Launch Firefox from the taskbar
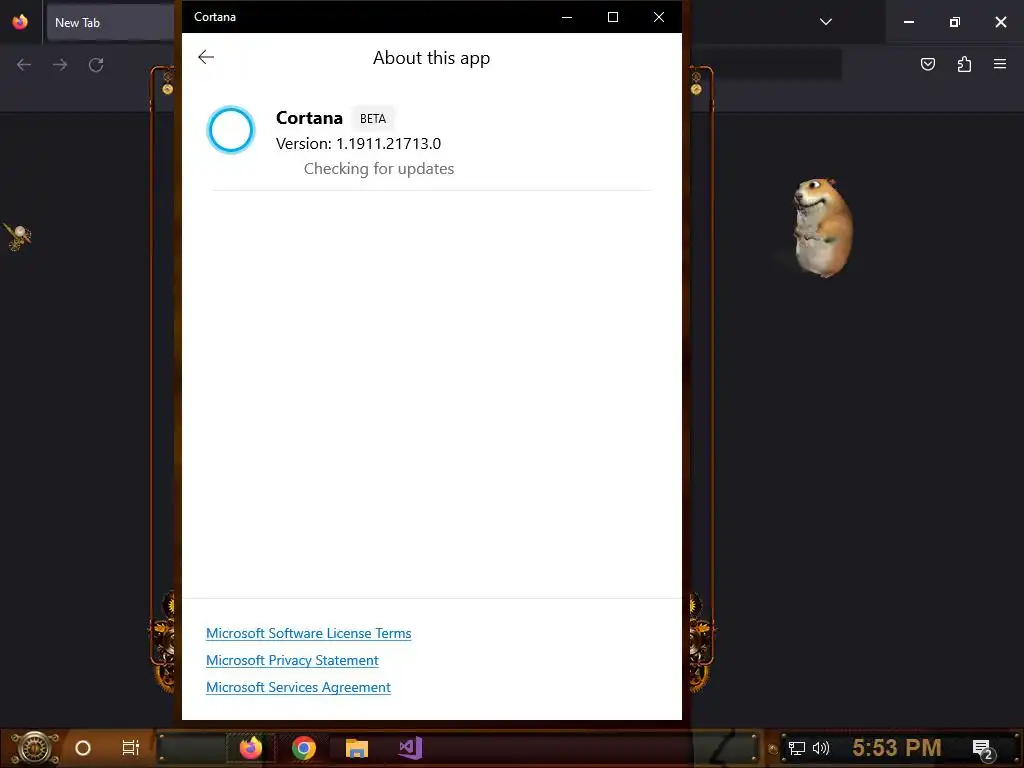This screenshot has height=768, width=1024. [x=250, y=748]
